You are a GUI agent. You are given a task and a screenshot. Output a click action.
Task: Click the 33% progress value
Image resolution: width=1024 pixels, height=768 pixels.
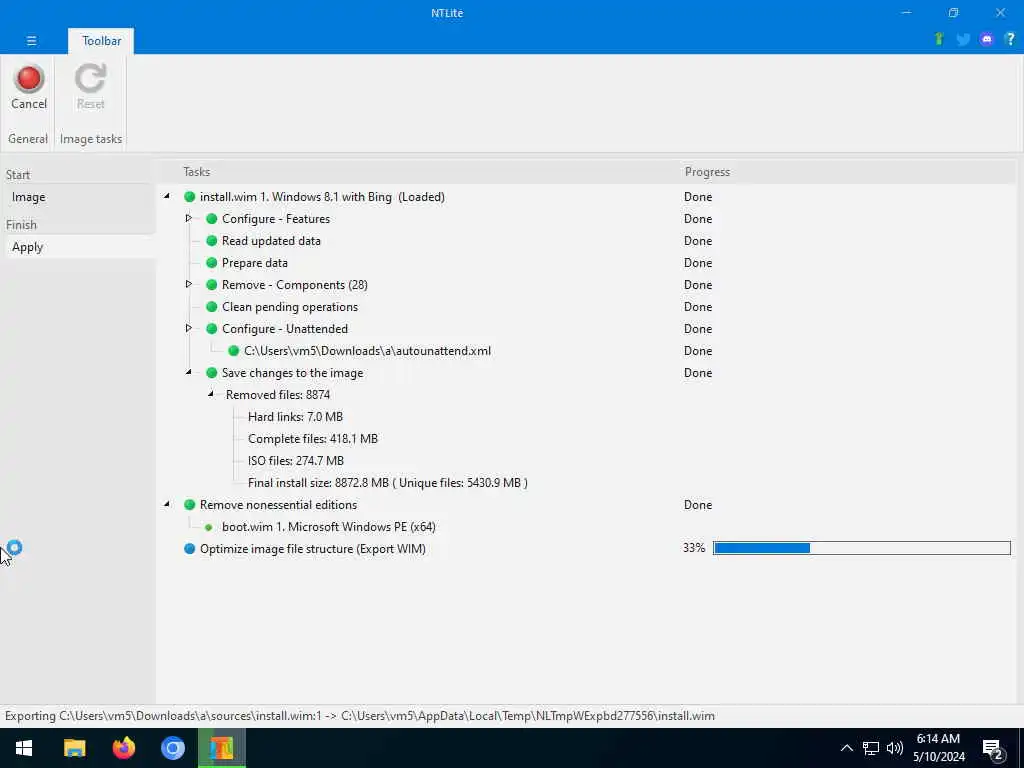(x=694, y=548)
